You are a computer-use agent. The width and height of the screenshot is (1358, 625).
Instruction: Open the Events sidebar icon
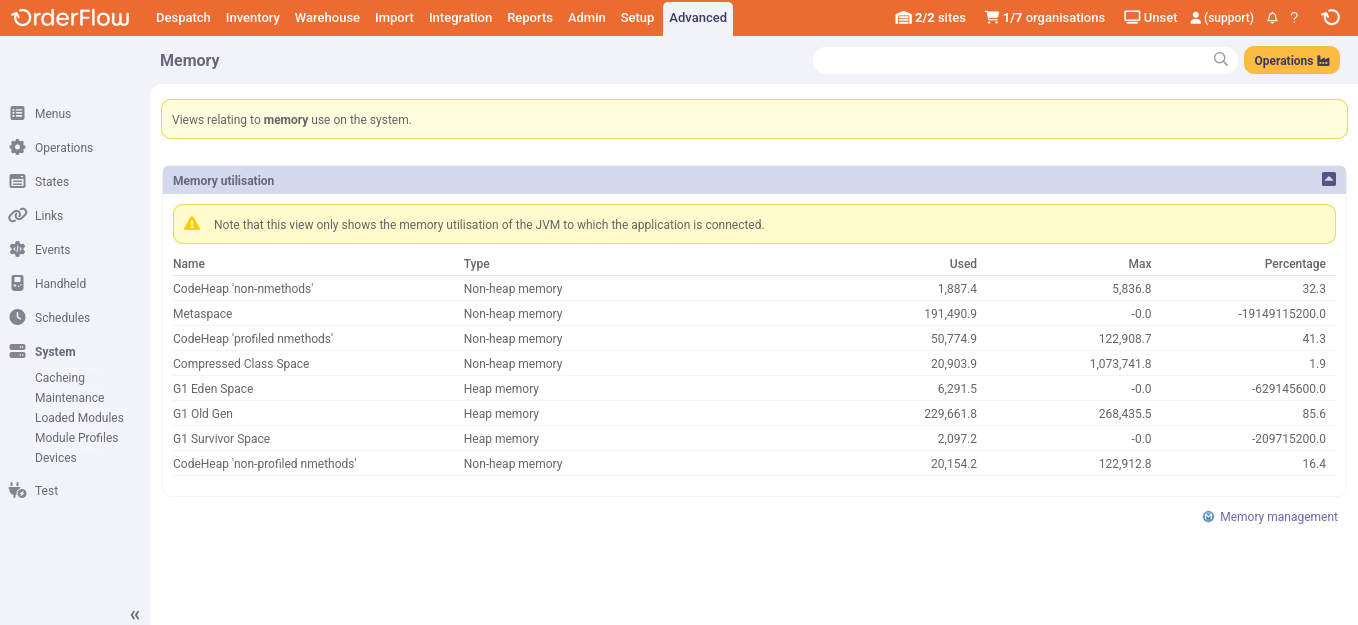(17, 249)
